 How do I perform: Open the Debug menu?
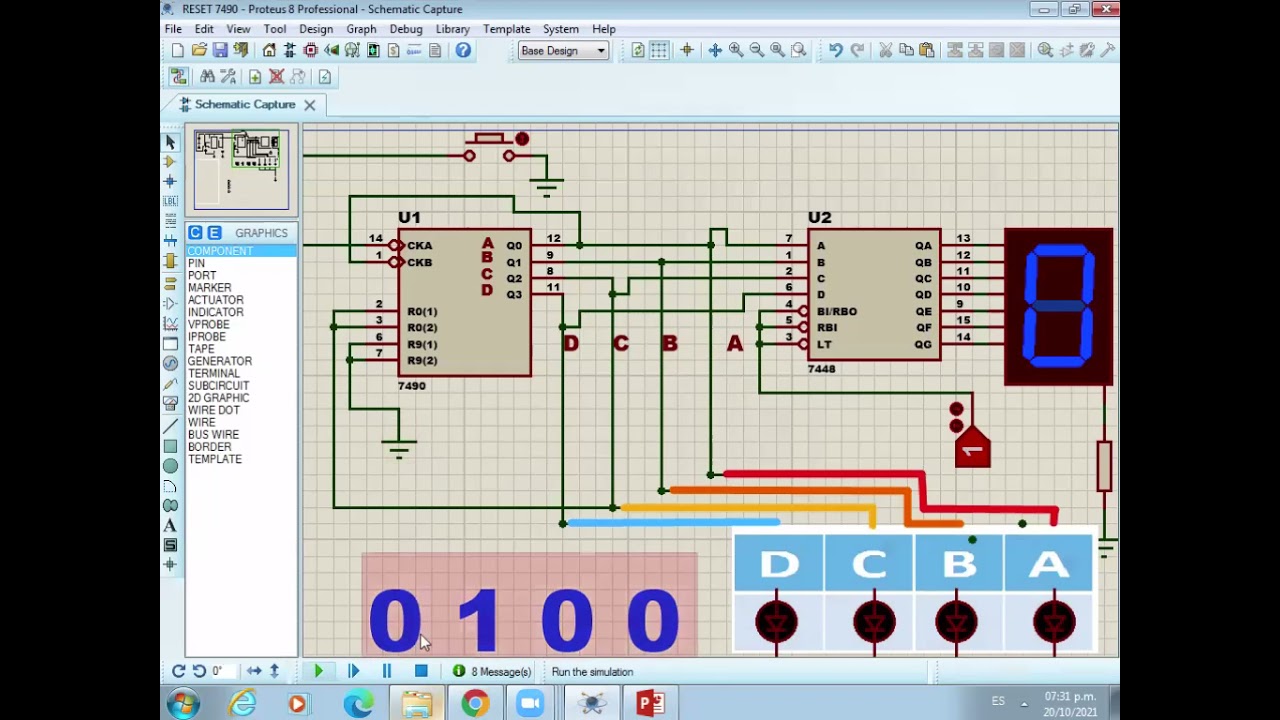[406, 29]
